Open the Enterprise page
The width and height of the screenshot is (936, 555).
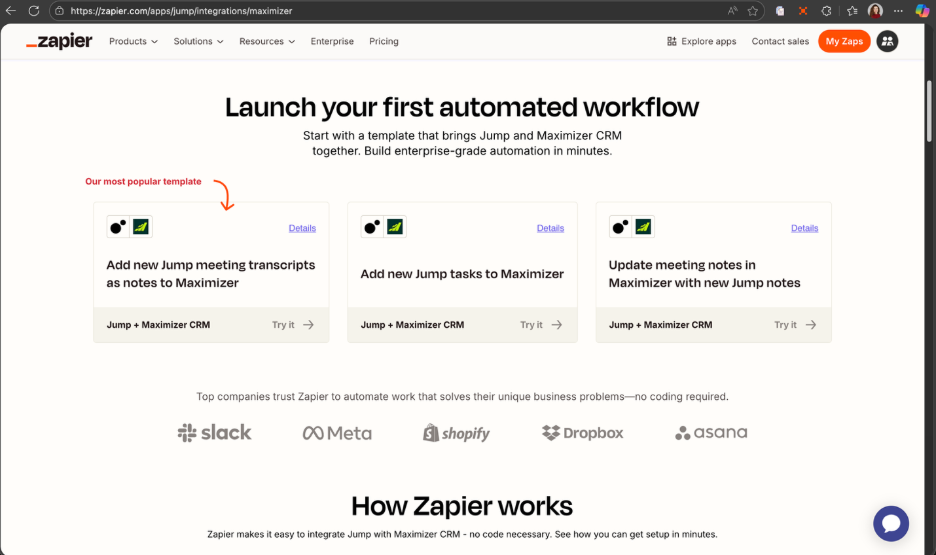click(x=332, y=41)
